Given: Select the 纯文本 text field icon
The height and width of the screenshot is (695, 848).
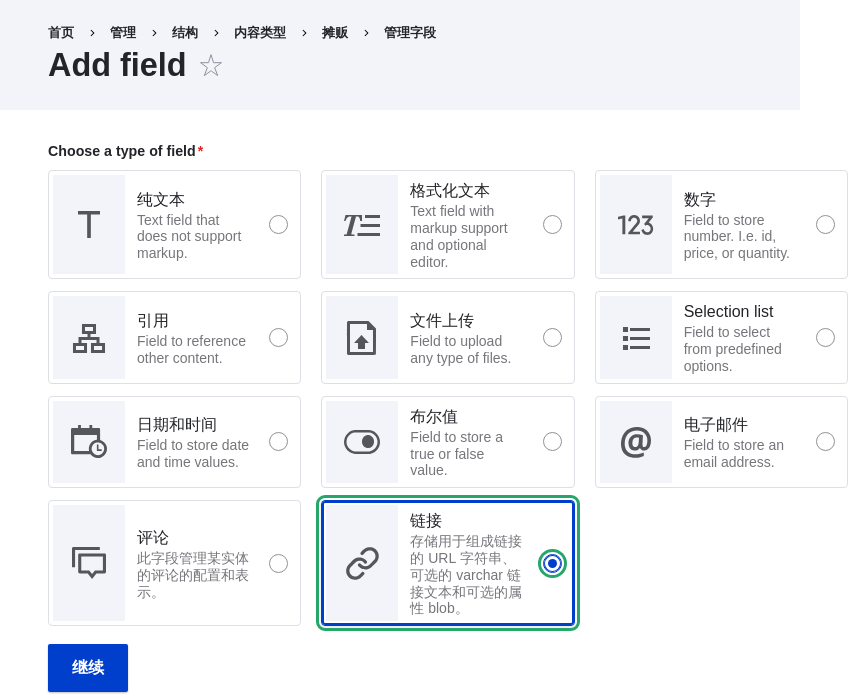Looking at the screenshot, I should tap(88, 224).
